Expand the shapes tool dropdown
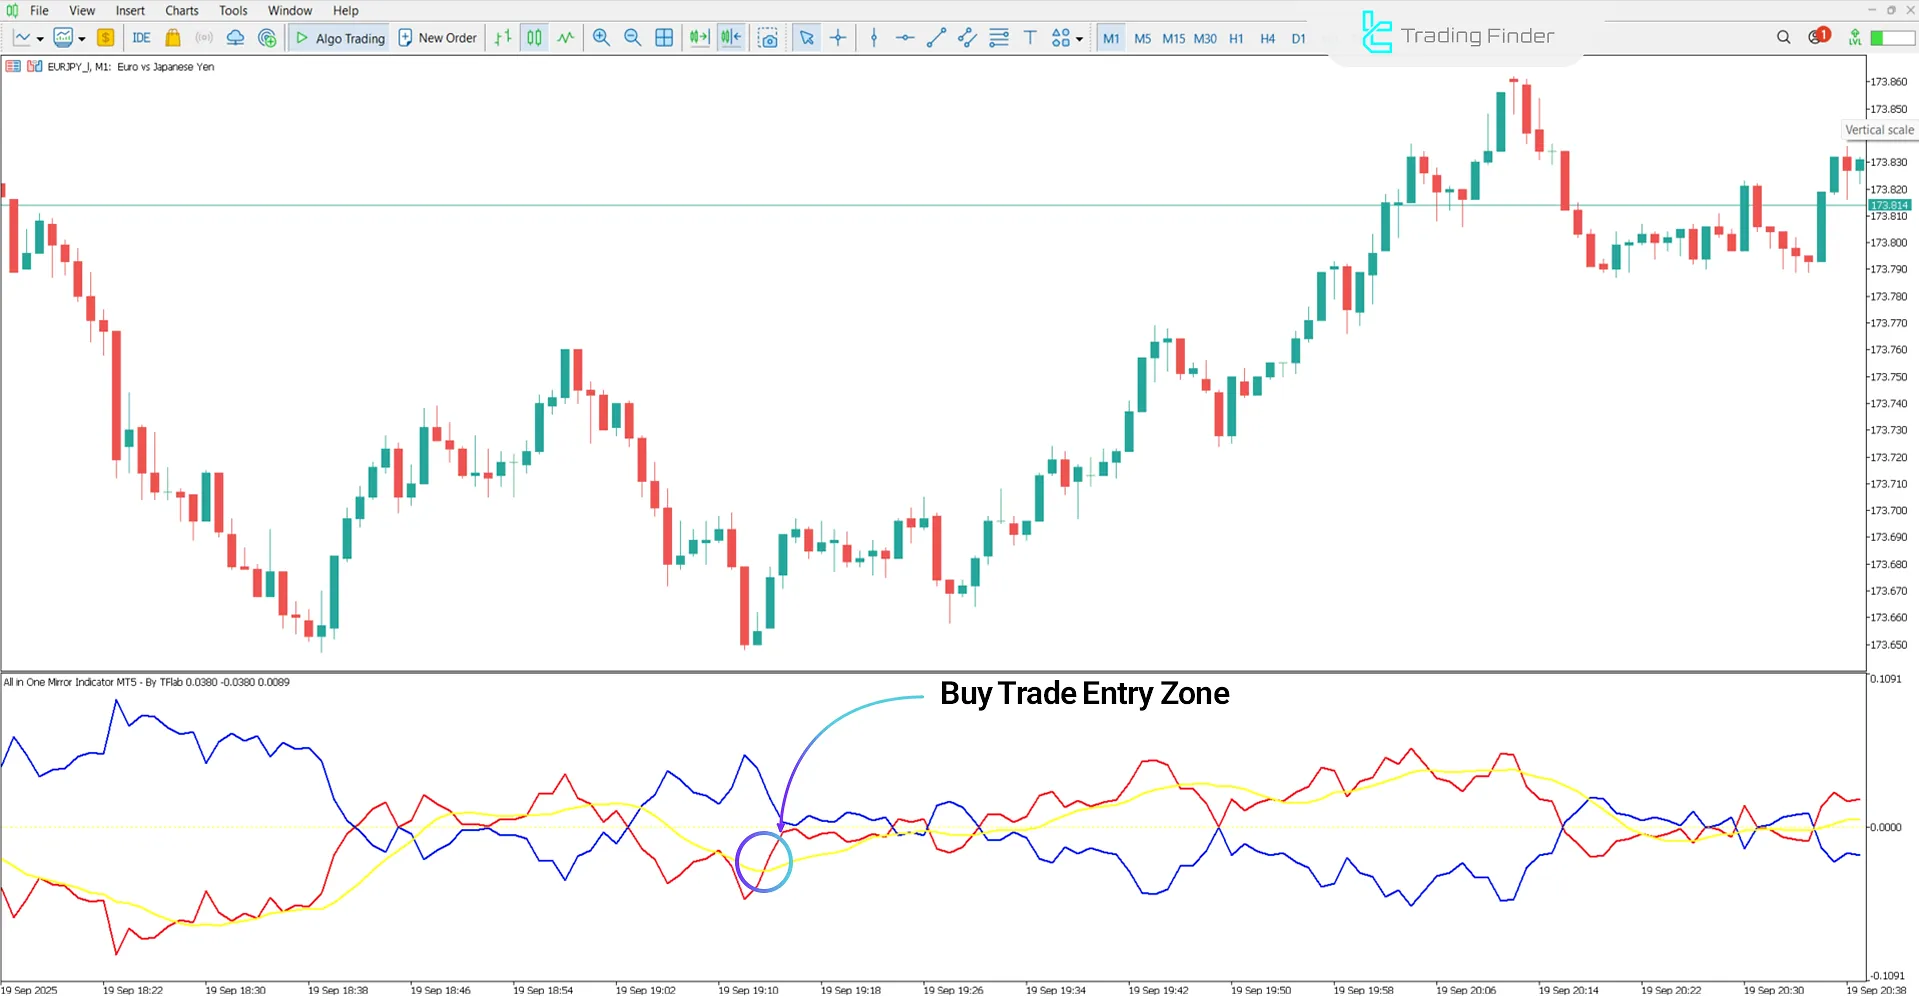 [1080, 38]
